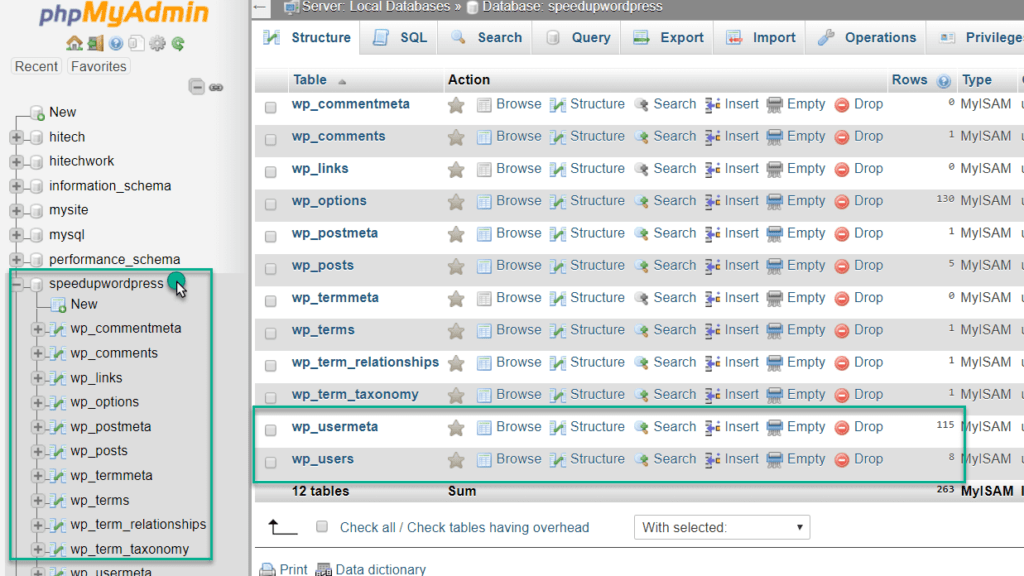
Task: Expand wp_term_taxonomy table in sidebar
Action: pos(38,549)
